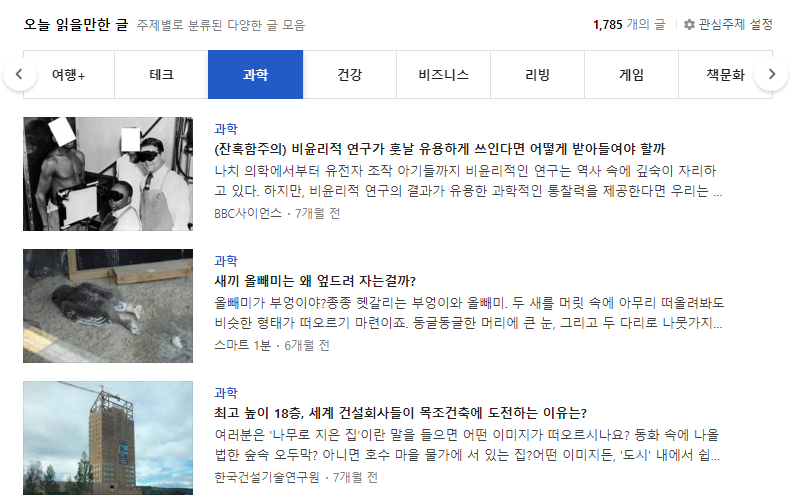Switch to the 책문화 tab

726,75
